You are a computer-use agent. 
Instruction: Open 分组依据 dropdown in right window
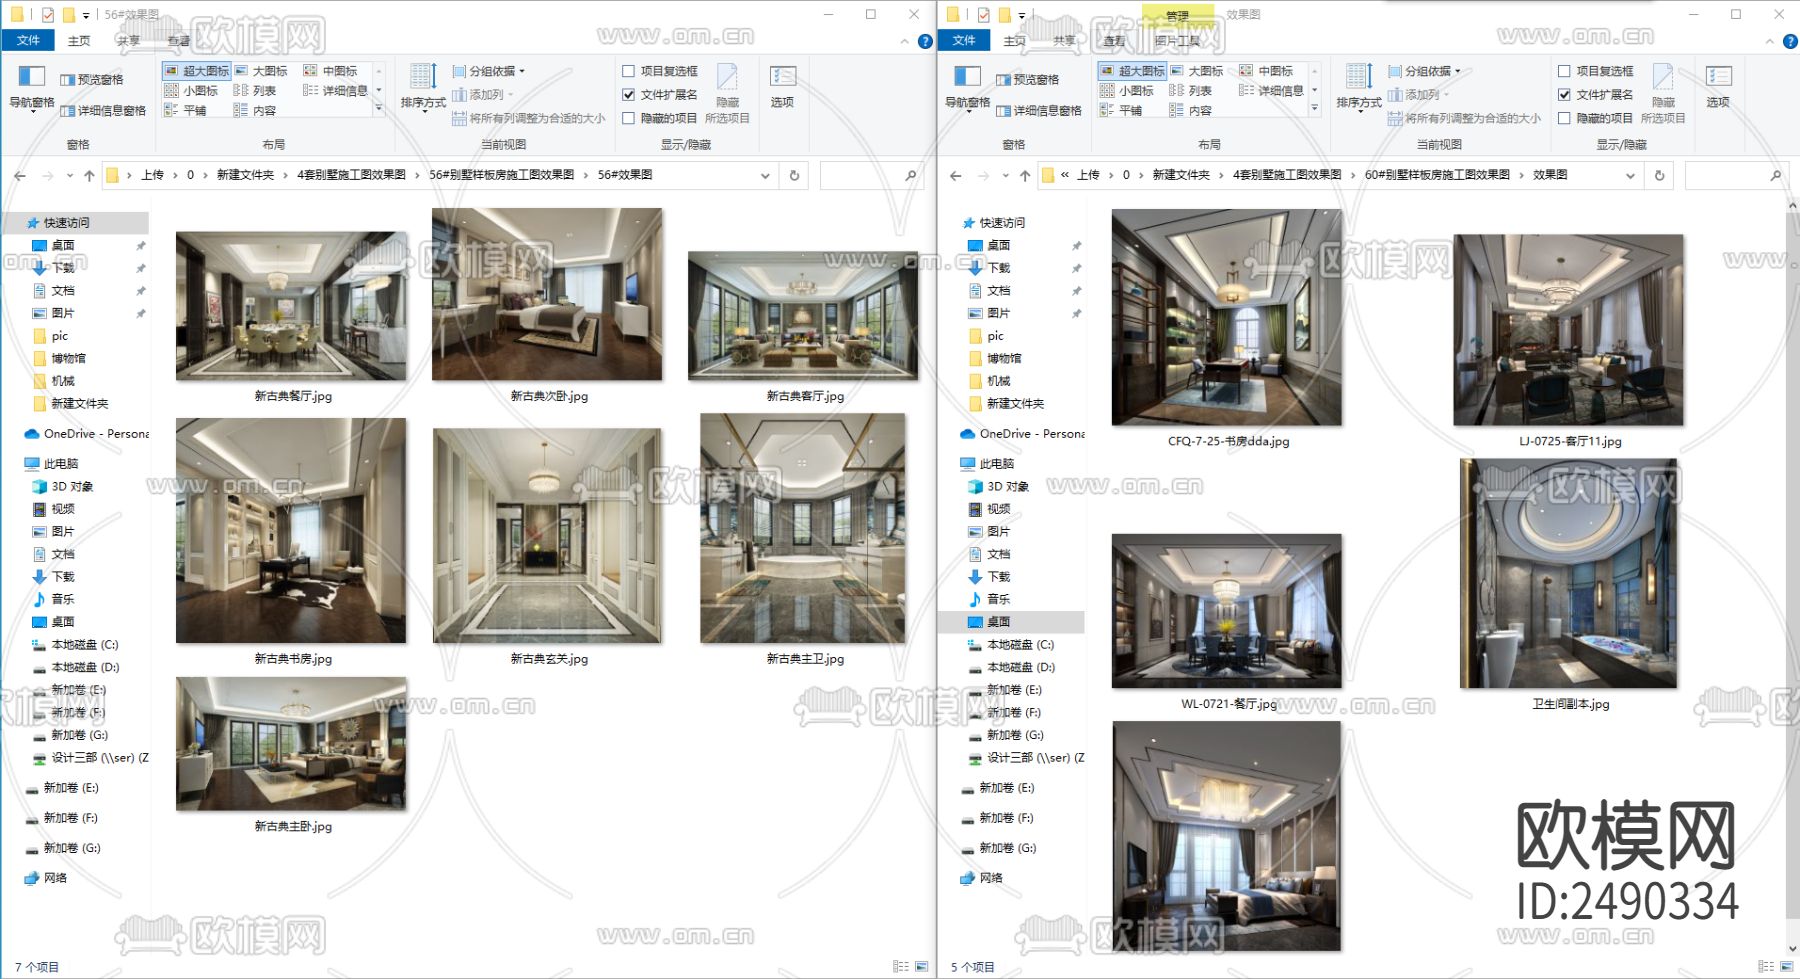1425,71
